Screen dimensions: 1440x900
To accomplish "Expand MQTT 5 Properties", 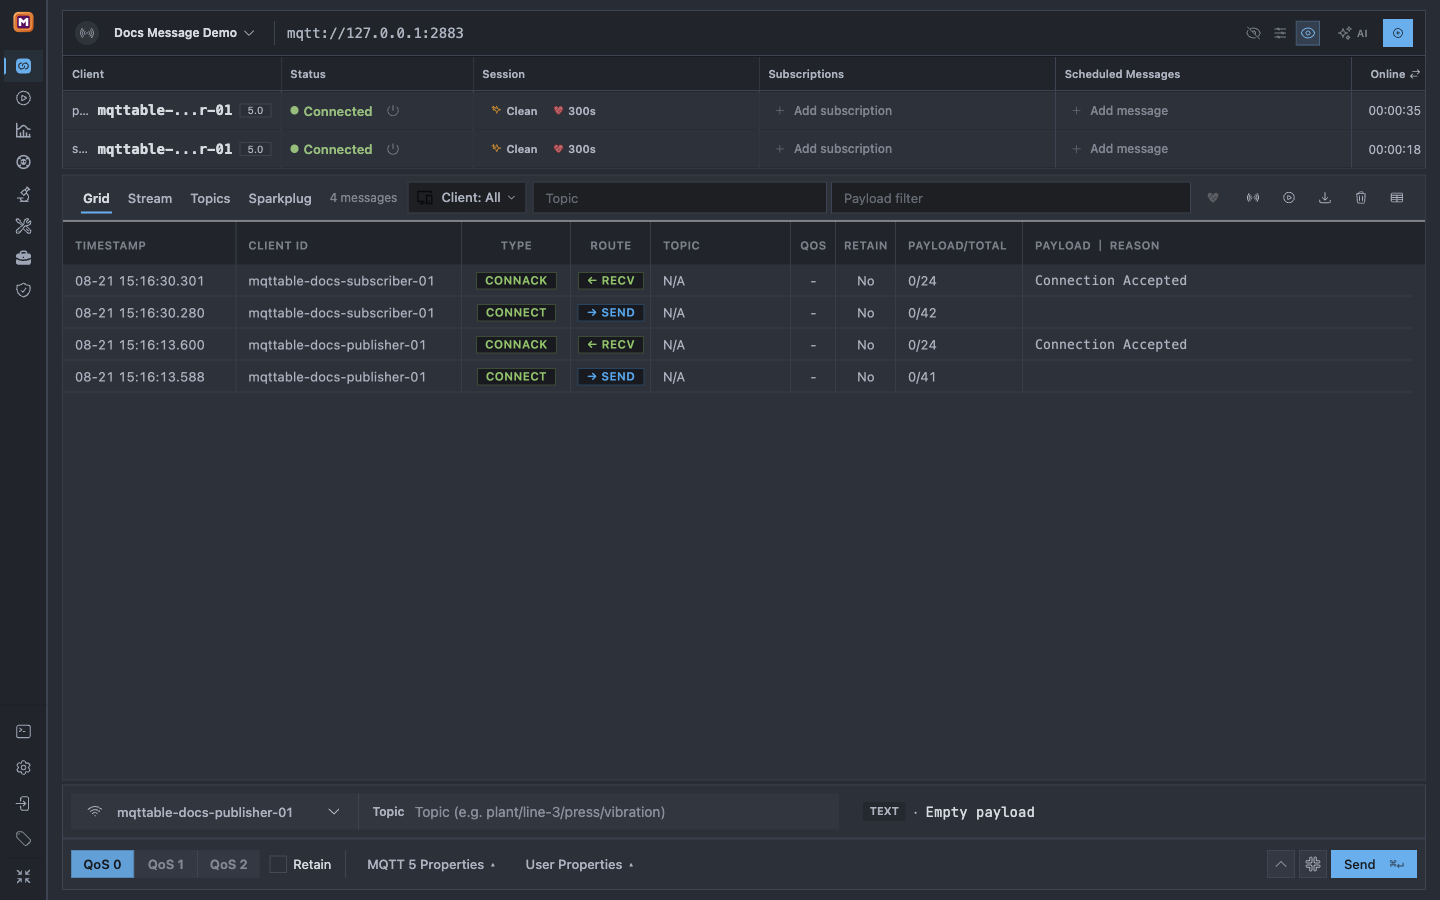I will tap(431, 864).
